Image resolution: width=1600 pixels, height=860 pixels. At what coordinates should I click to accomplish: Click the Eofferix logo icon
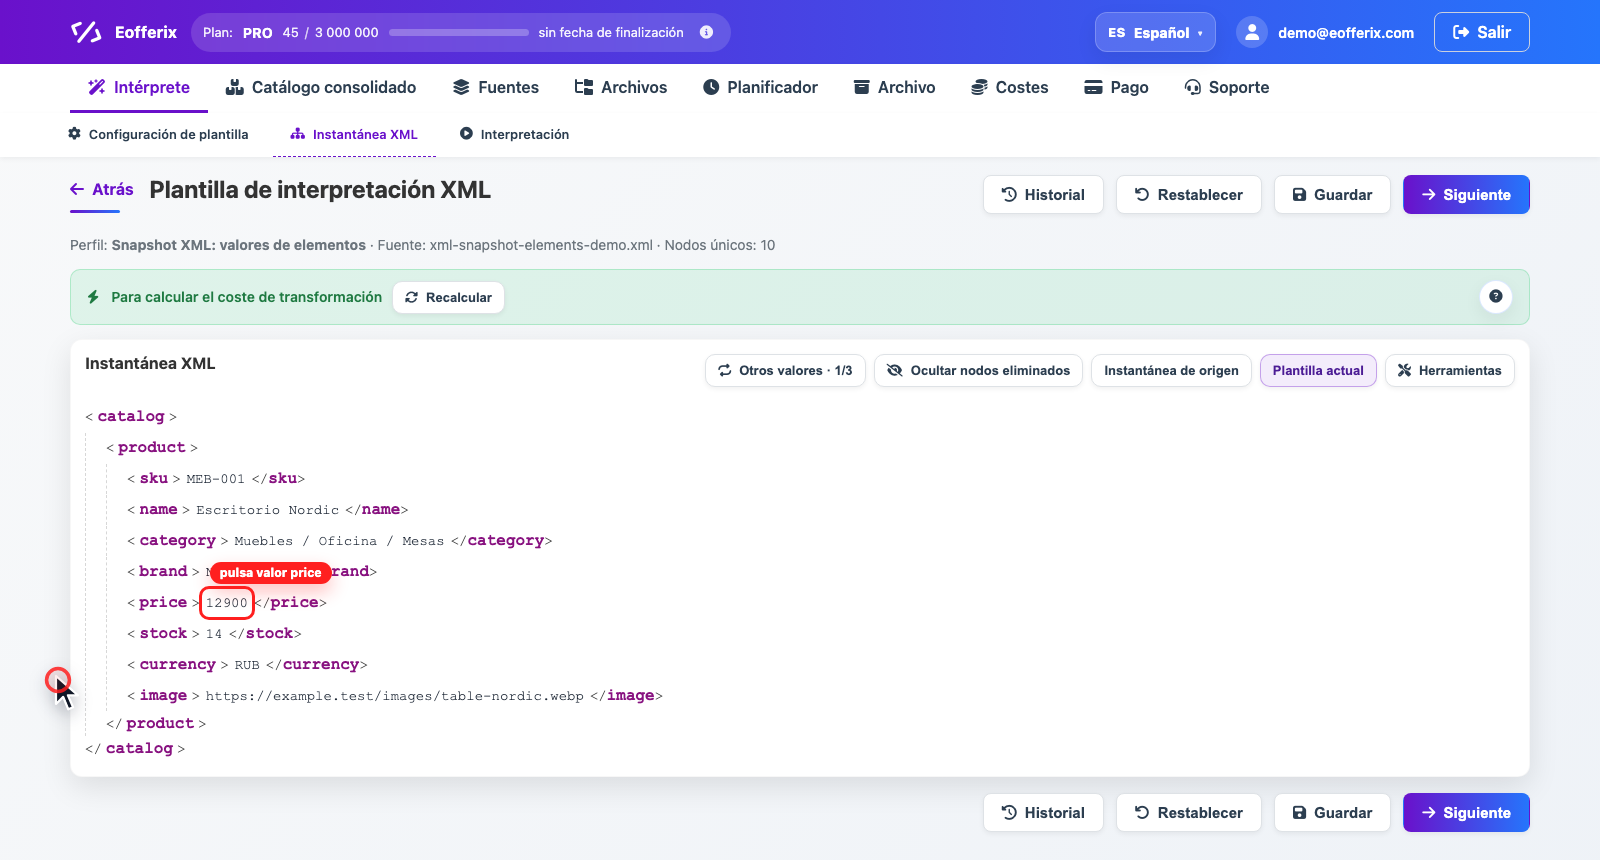86,32
